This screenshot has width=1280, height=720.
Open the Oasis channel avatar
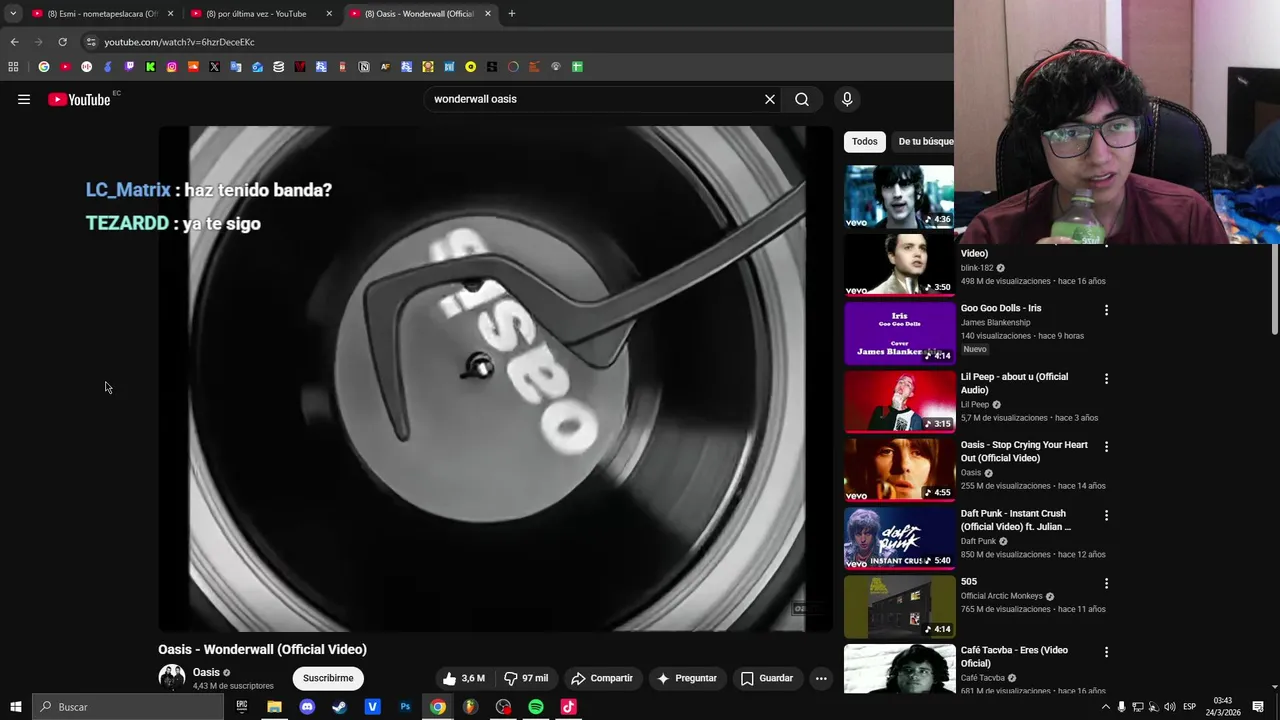[x=172, y=677]
